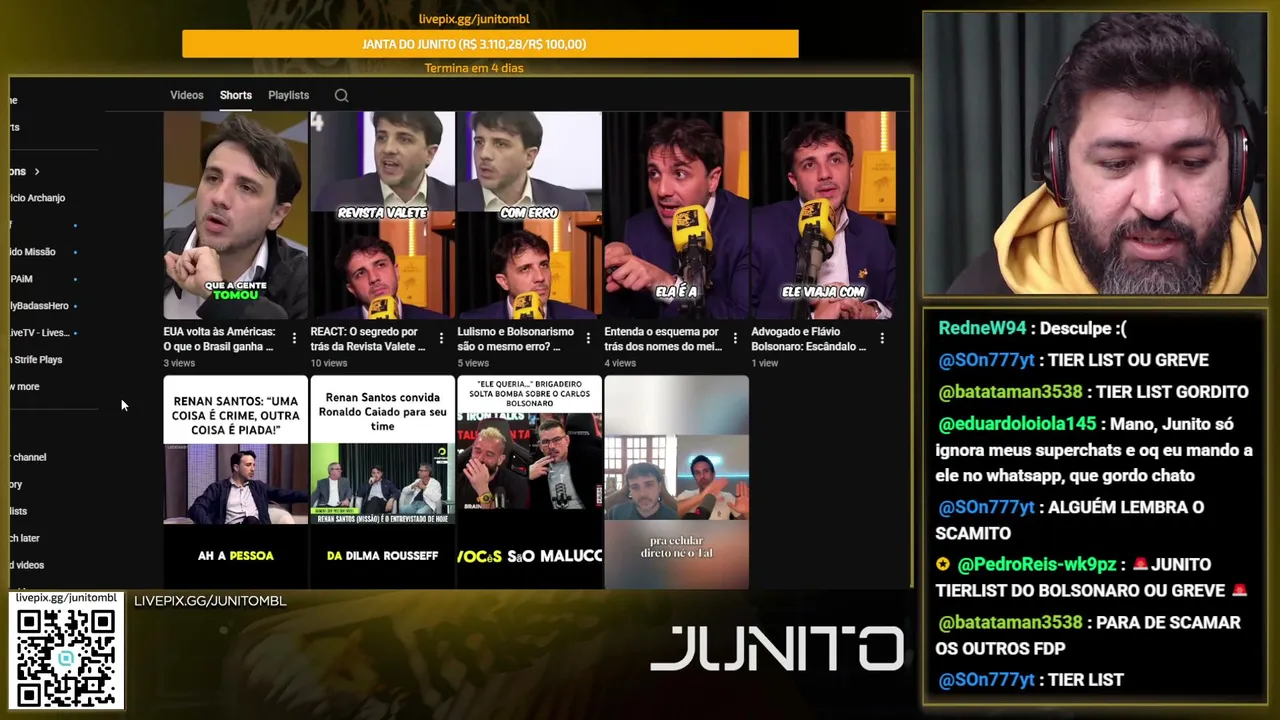
Task: Click the coin badge beside @PedroReis-wk9pz
Action: (x=943, y=565)
